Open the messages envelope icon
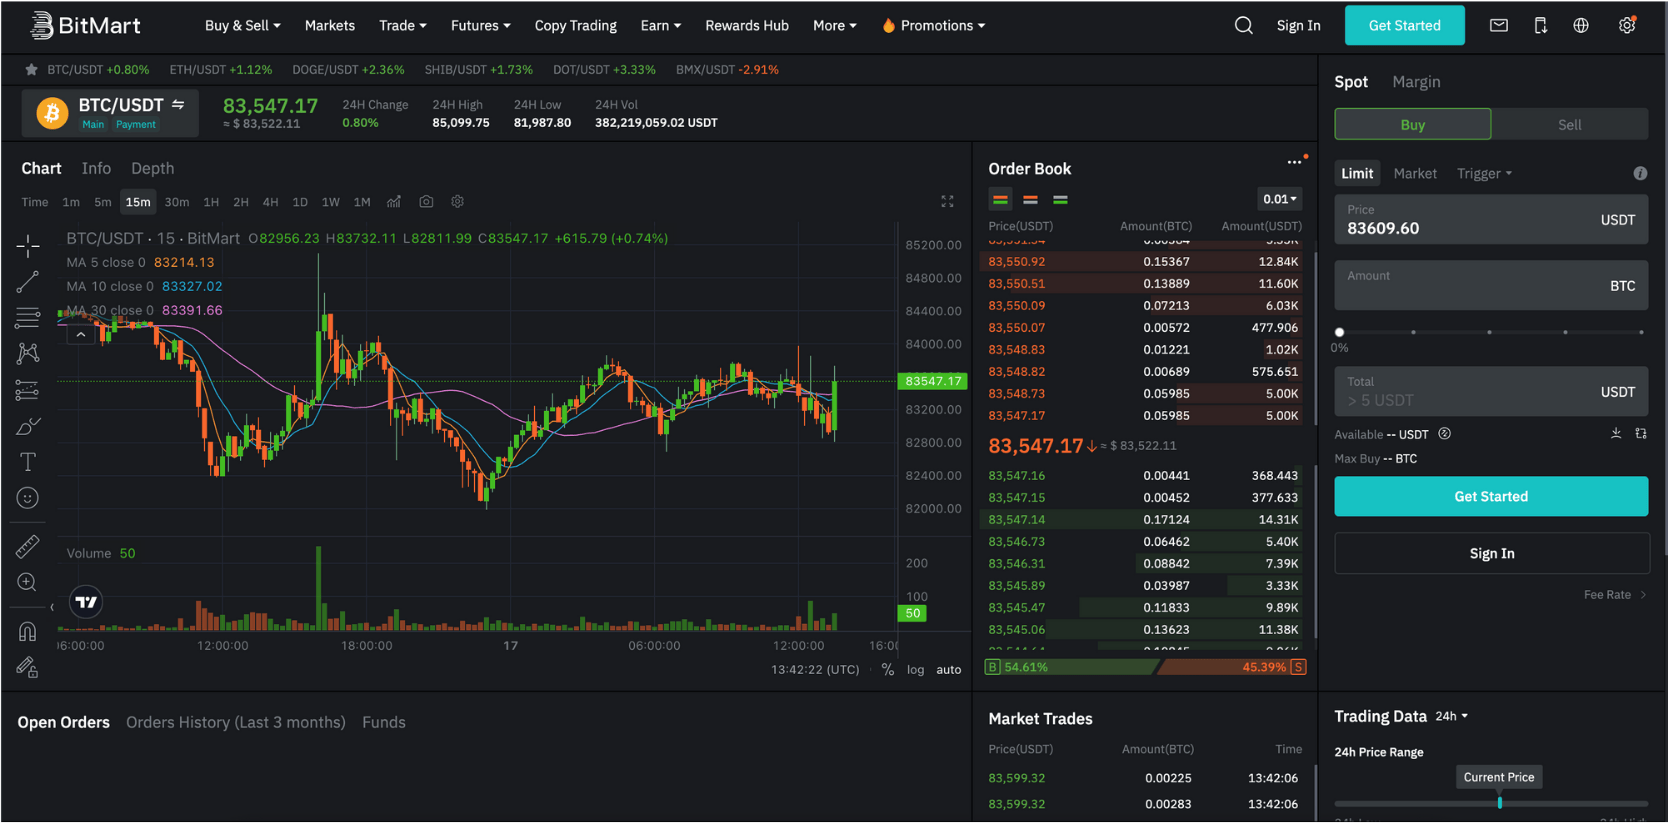The image size is (1668, 824). click(x=1498, y=26)
